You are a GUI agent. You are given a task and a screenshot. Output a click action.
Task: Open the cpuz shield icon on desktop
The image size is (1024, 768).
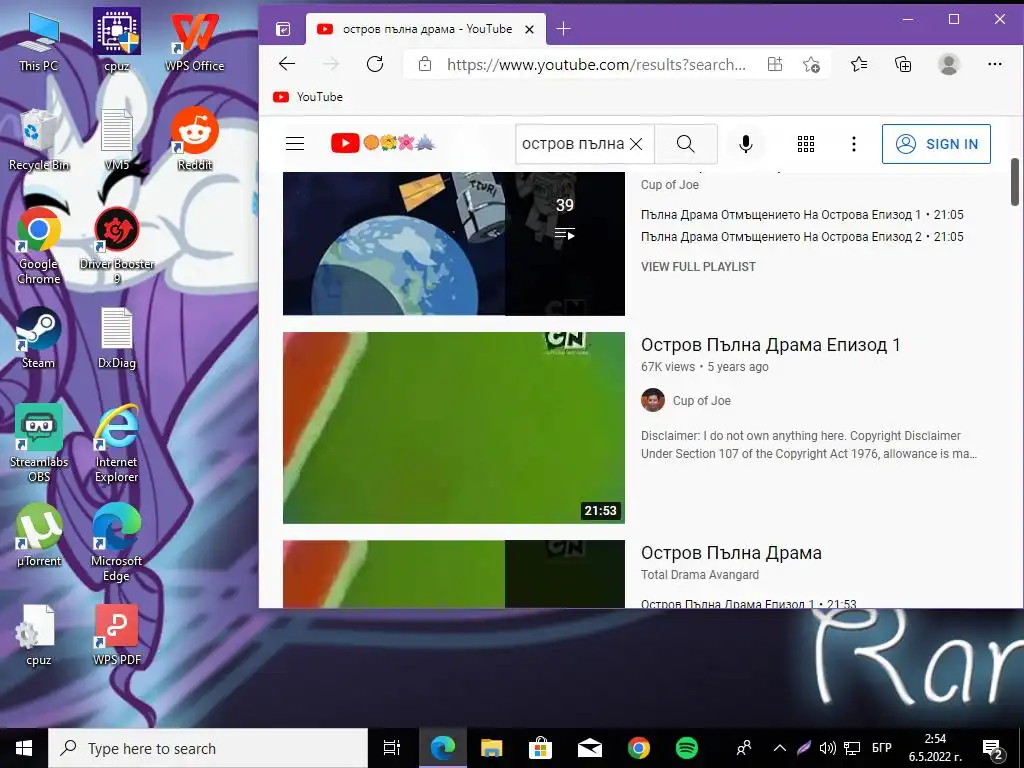[117, 40]
